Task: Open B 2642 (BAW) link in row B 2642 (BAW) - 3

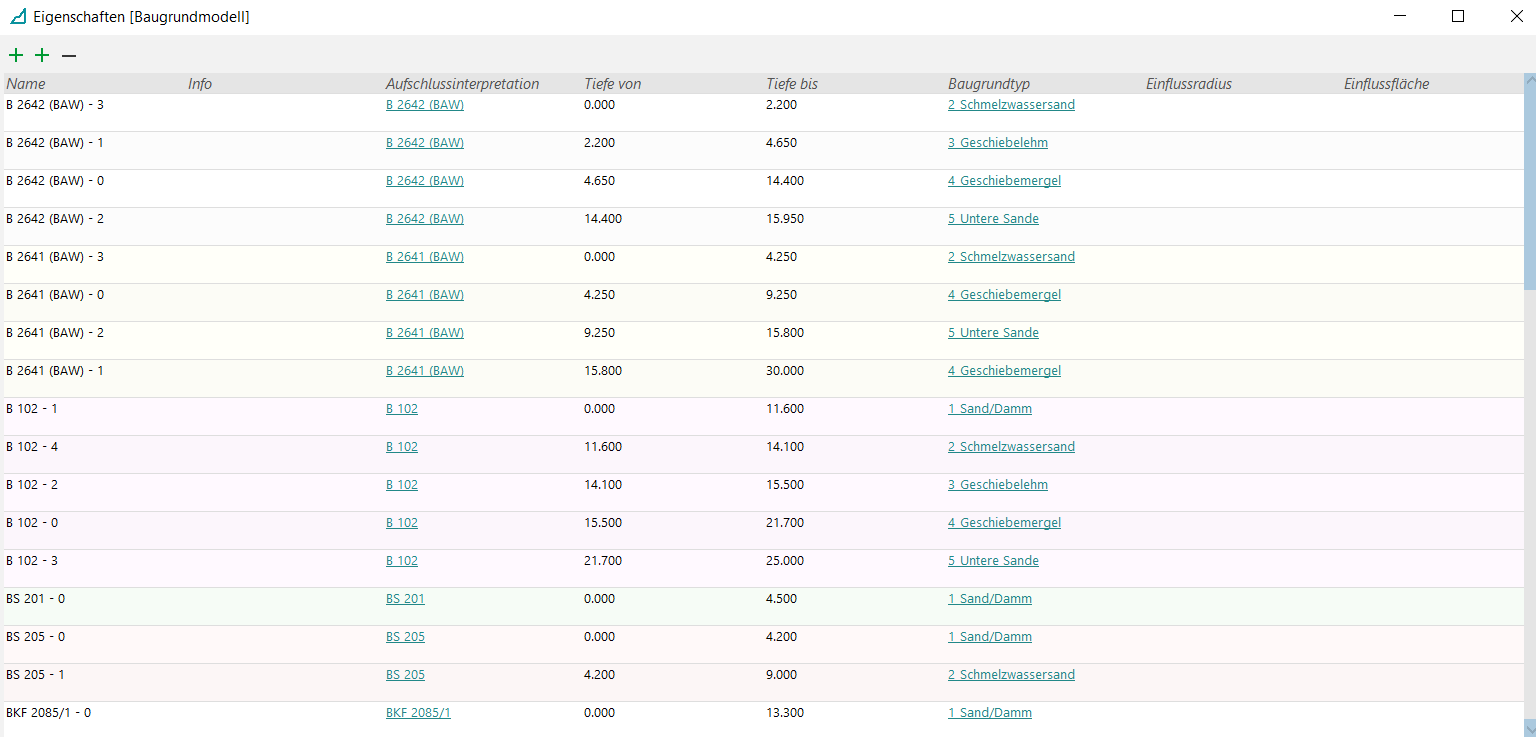Action: [x=424, y=105]
